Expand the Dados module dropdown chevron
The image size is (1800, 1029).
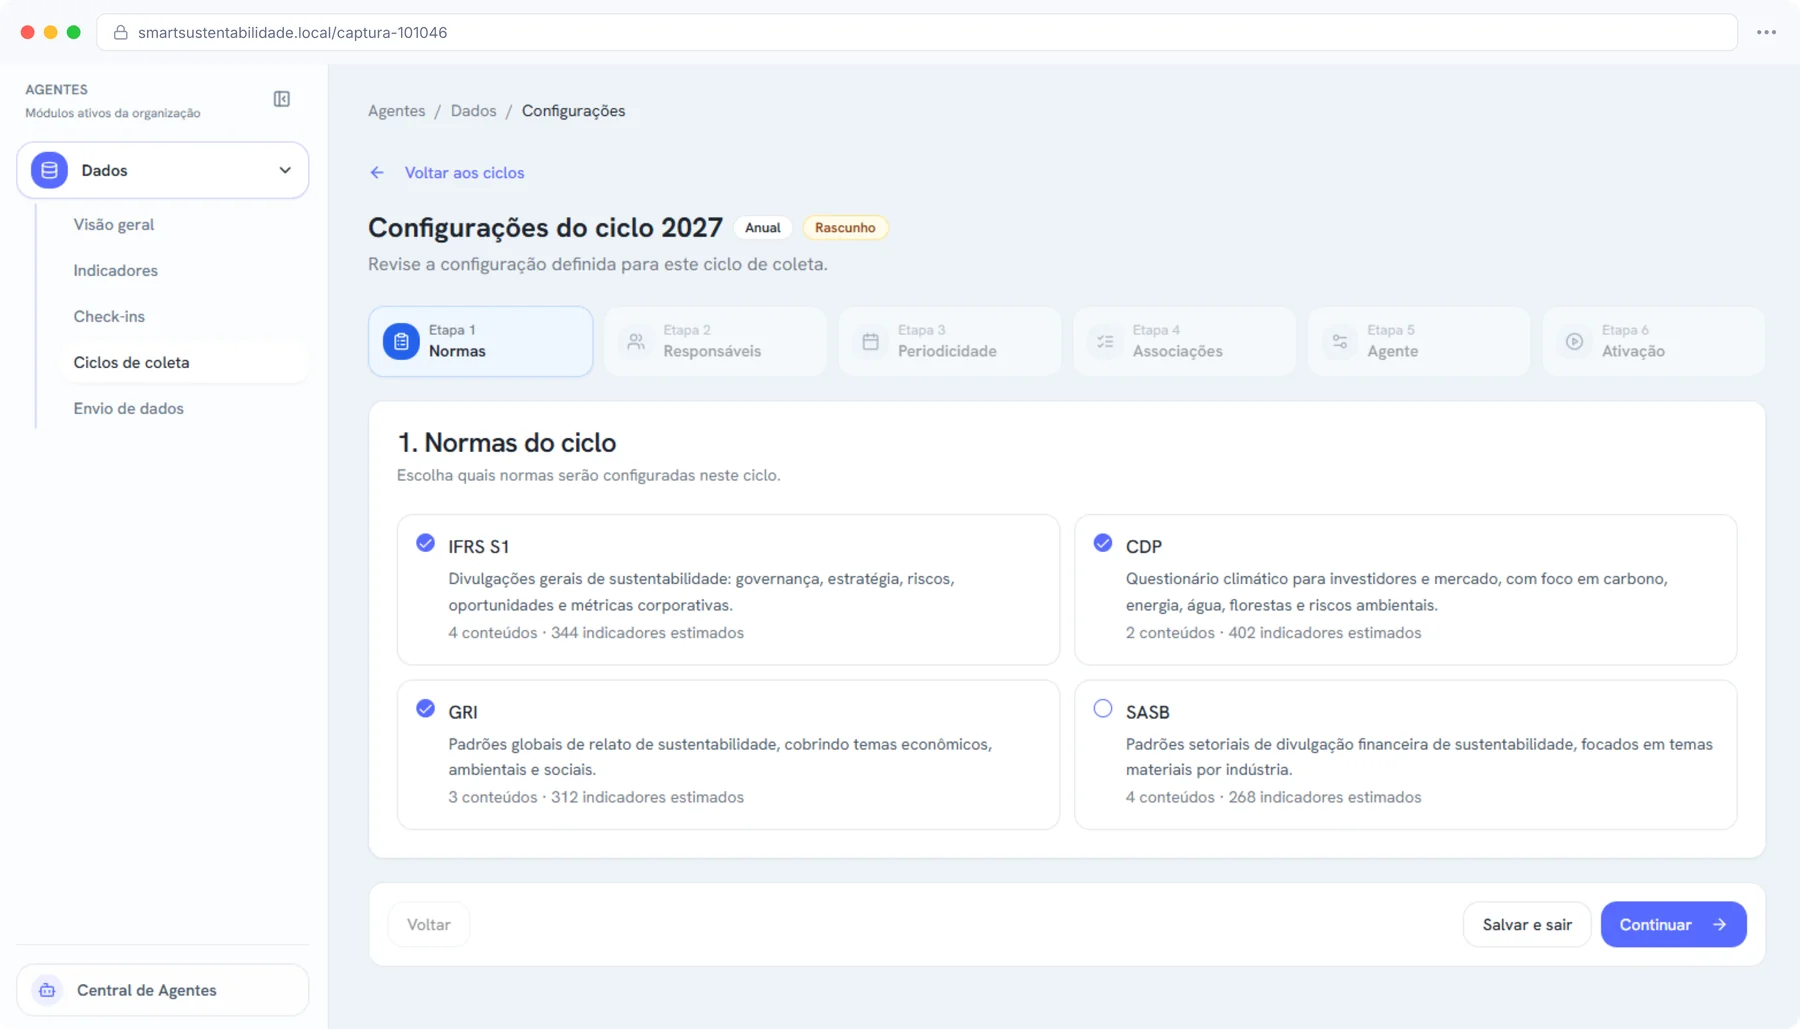(285, 170)
